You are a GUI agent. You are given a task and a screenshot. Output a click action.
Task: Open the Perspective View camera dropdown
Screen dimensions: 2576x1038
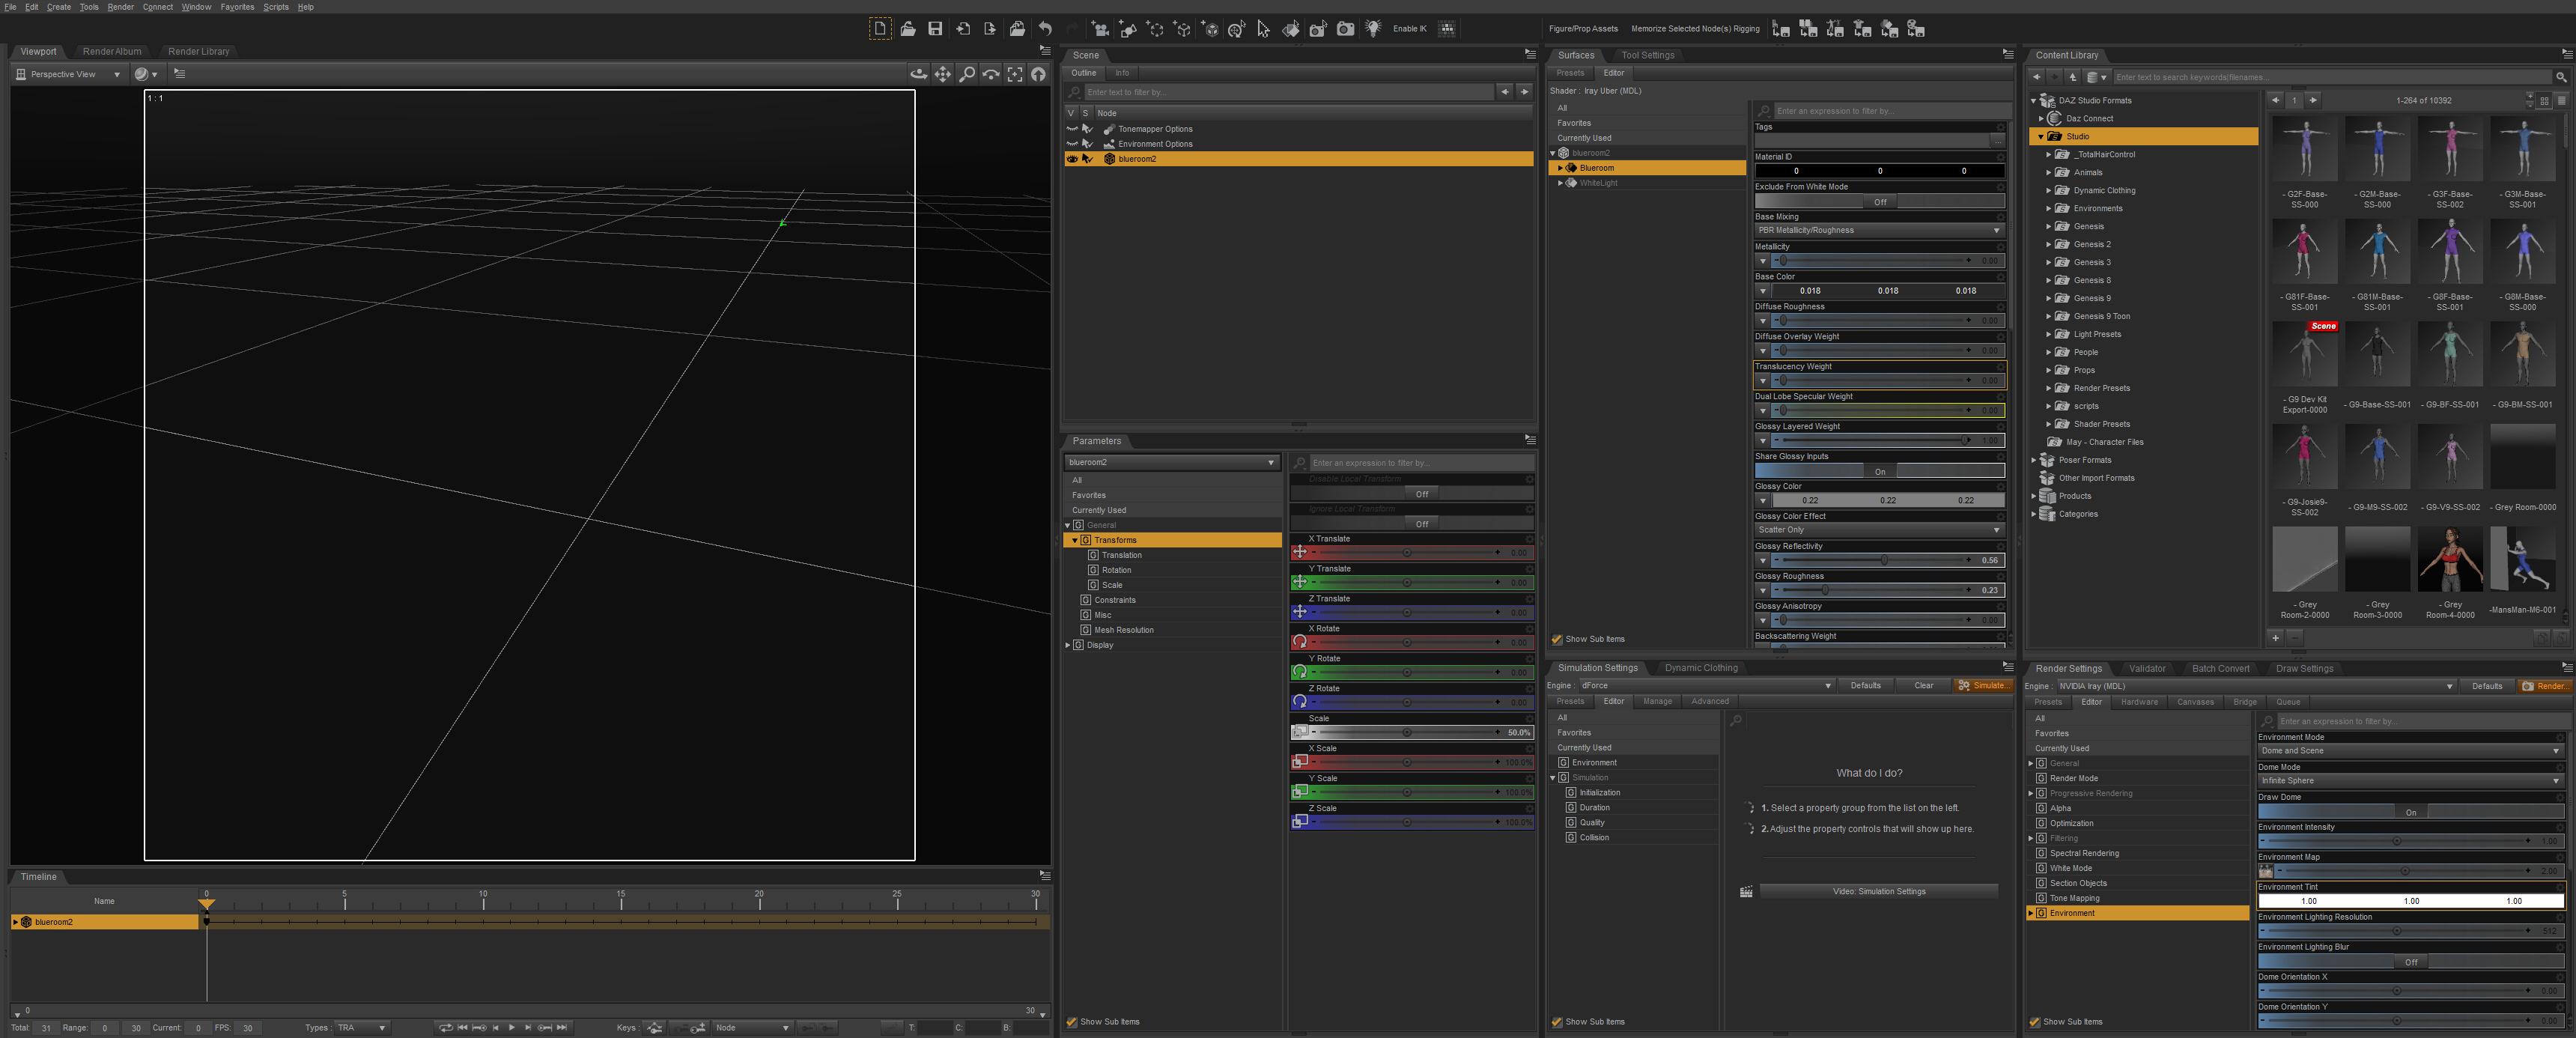[x=68, y=74]
